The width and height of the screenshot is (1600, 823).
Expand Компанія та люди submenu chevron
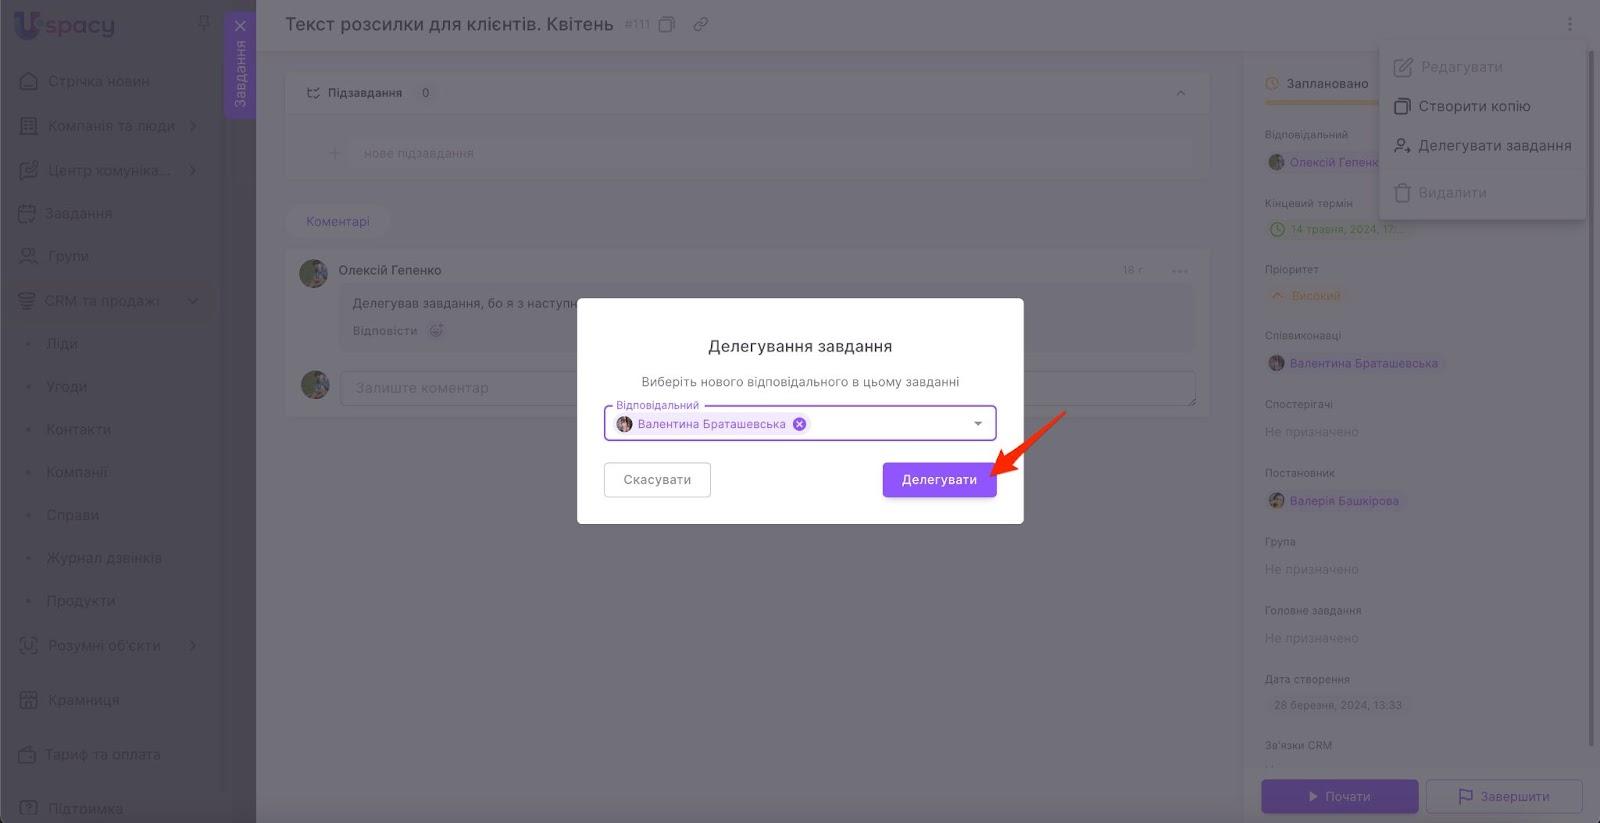click(193, 126)
